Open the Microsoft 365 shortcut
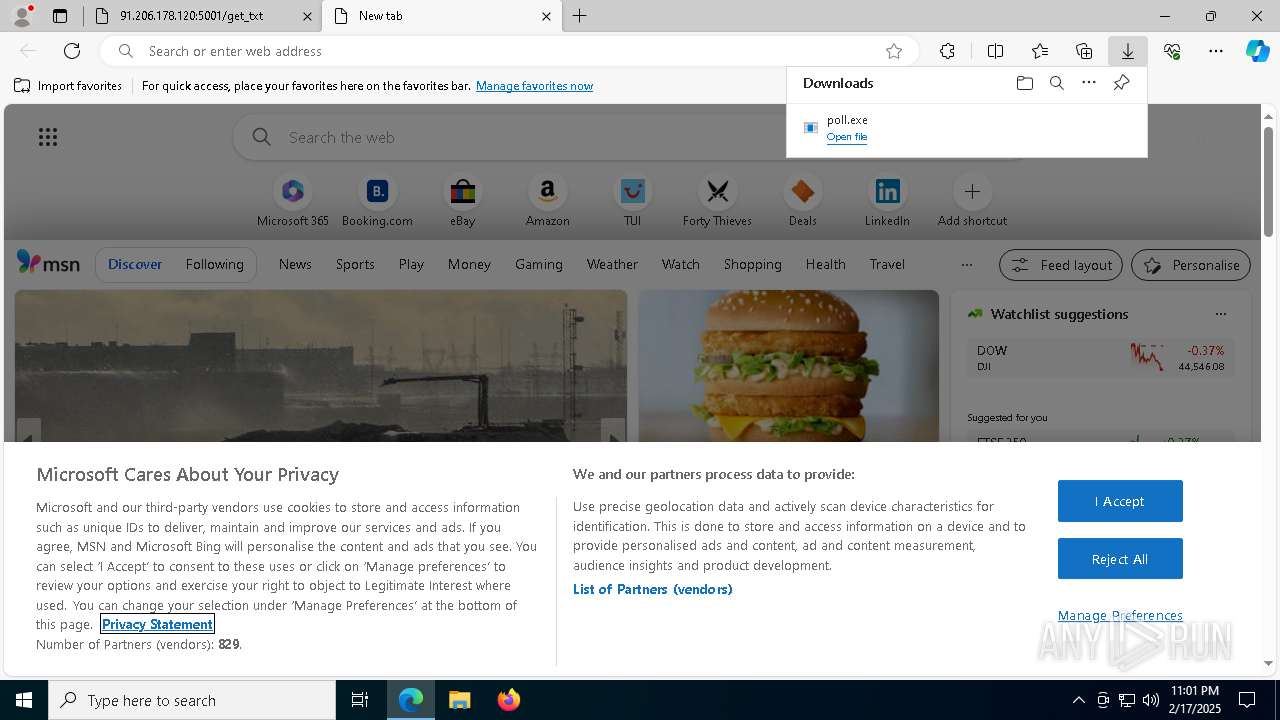Viewport: 1280px width, 720px height. coord(293,201)
